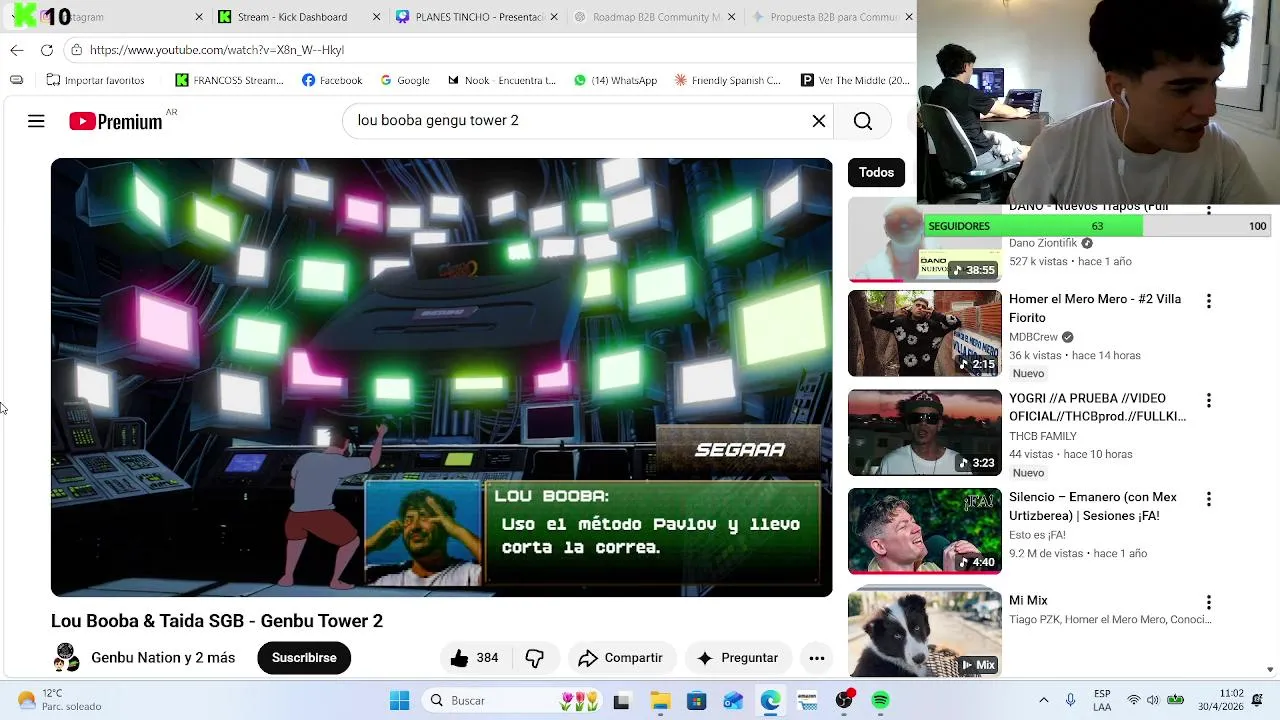The image size is (1280, 720).
Task: Open microphone tray icon
Action: 1071,700
